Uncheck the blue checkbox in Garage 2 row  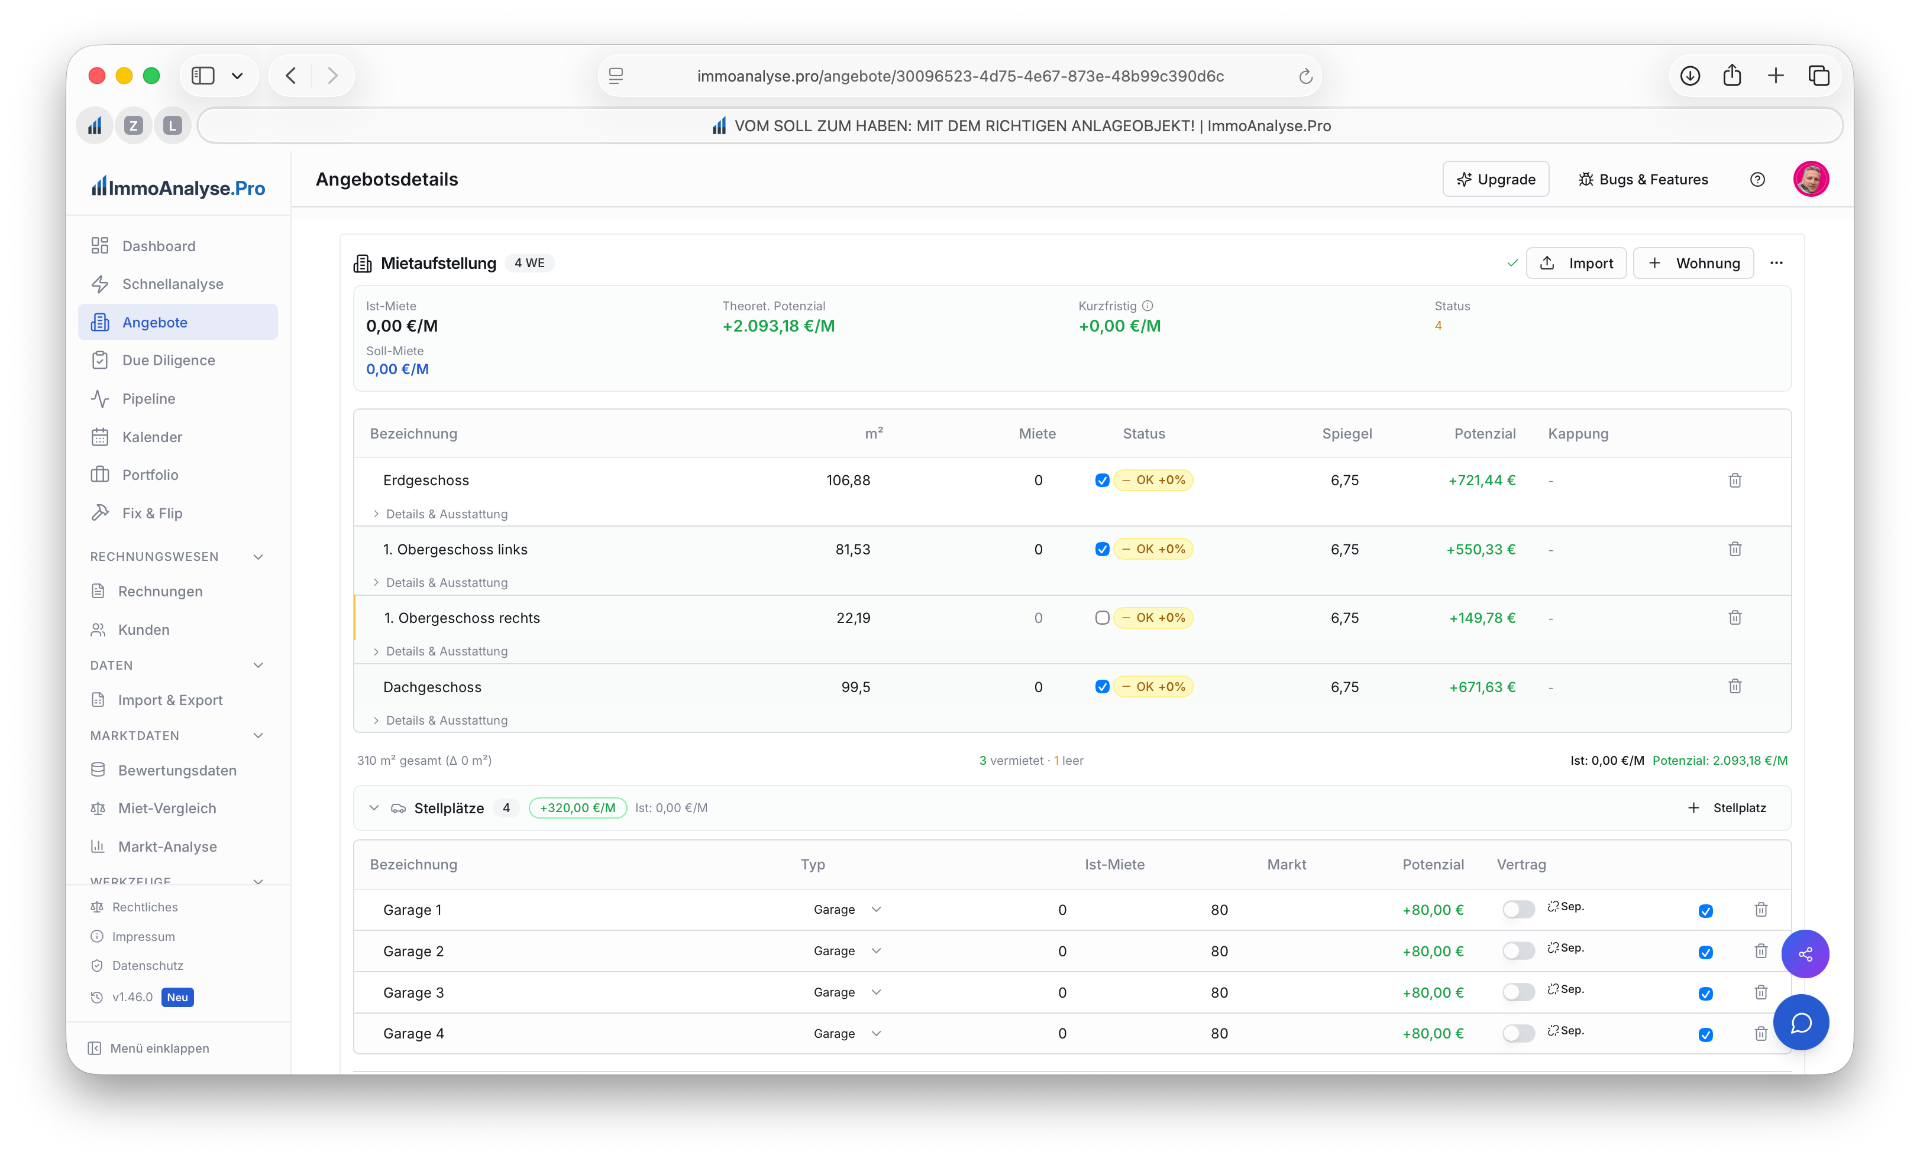coord(1706,952)
